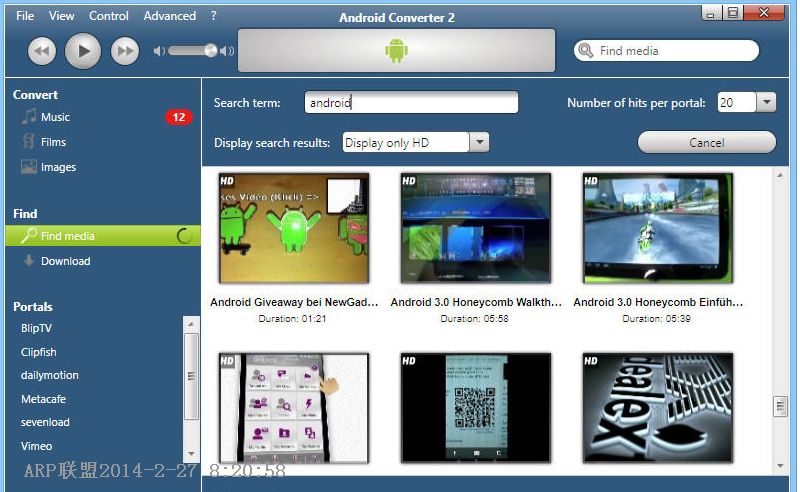This screenshot has width=800, height=492.
Task: Open the question mark help menu
Action: (214, 16)
